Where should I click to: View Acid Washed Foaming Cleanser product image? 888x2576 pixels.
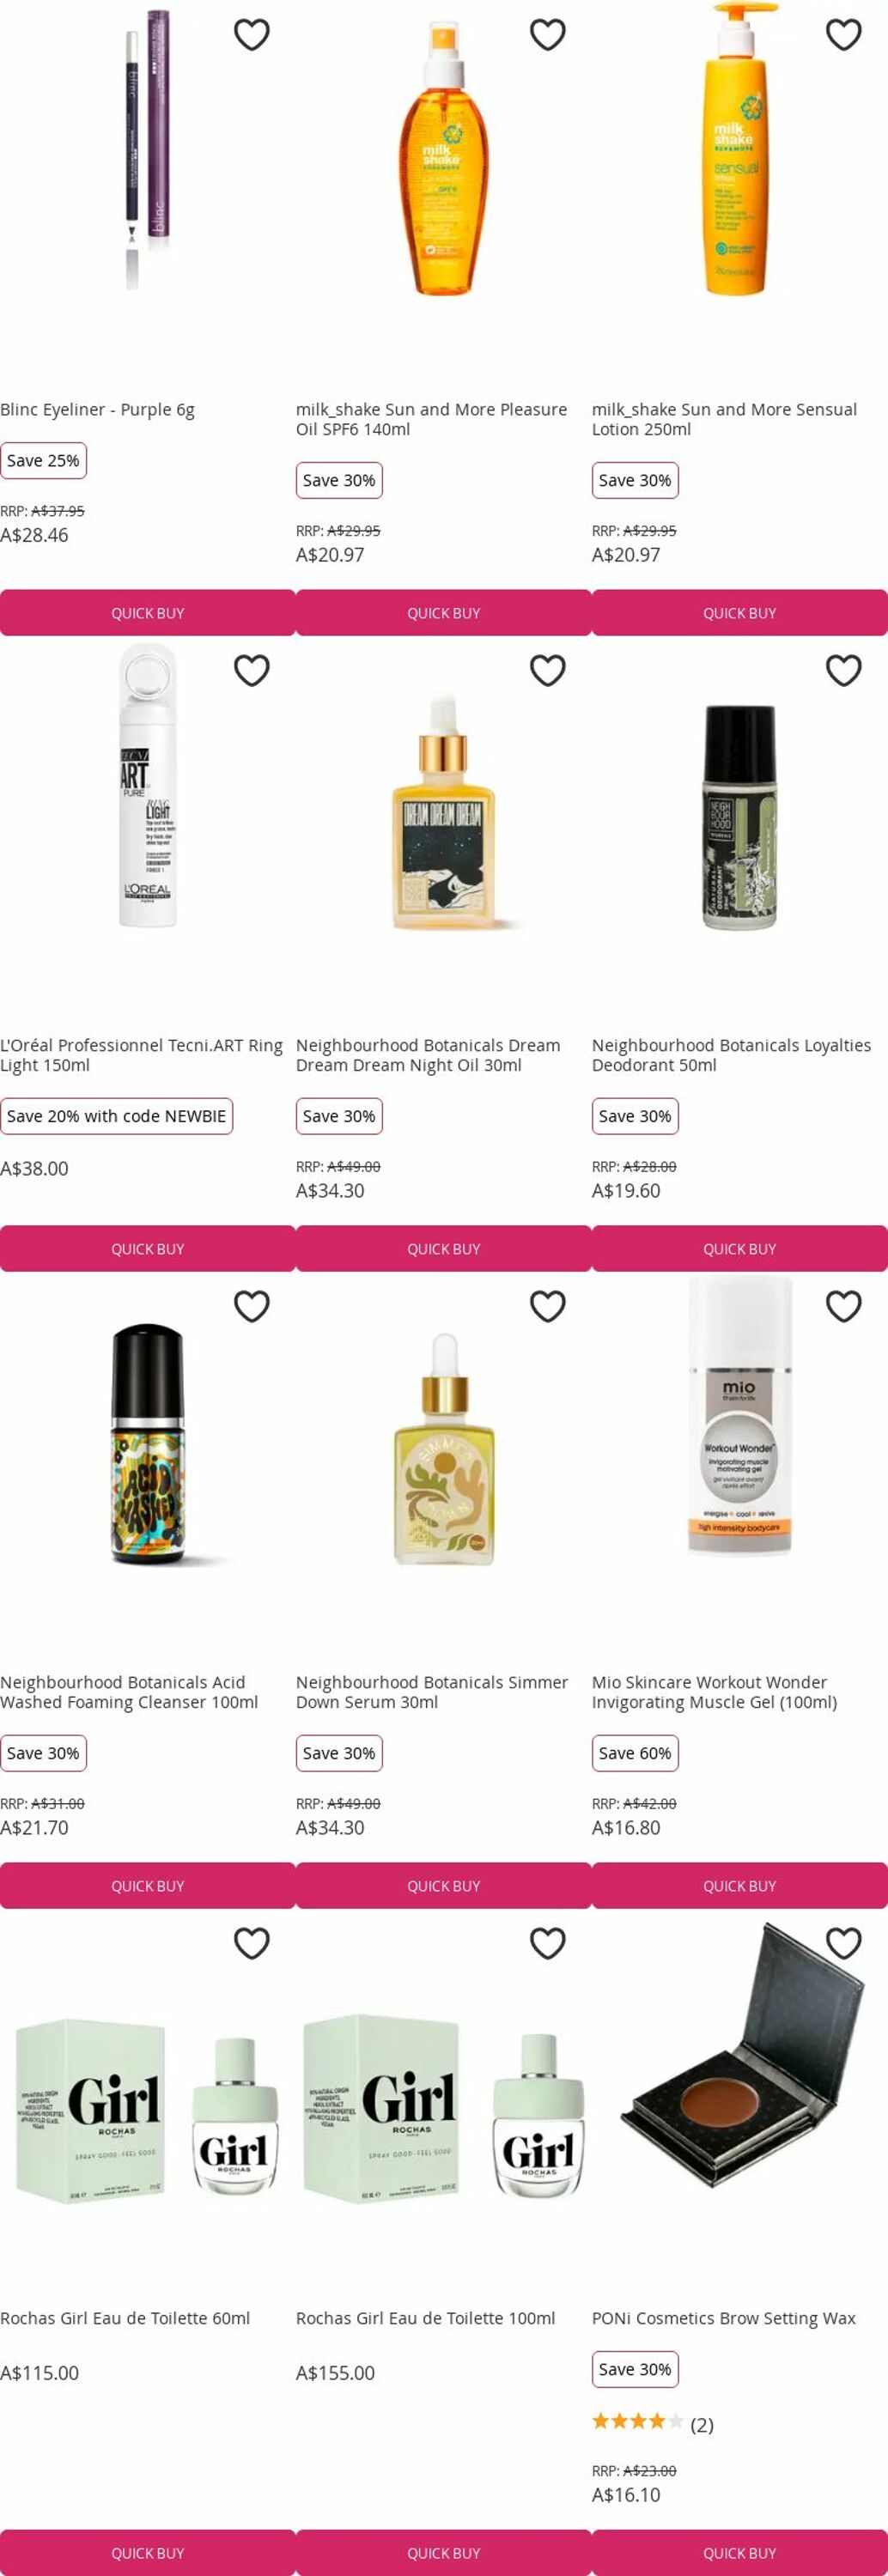(x=148, y=1444)
